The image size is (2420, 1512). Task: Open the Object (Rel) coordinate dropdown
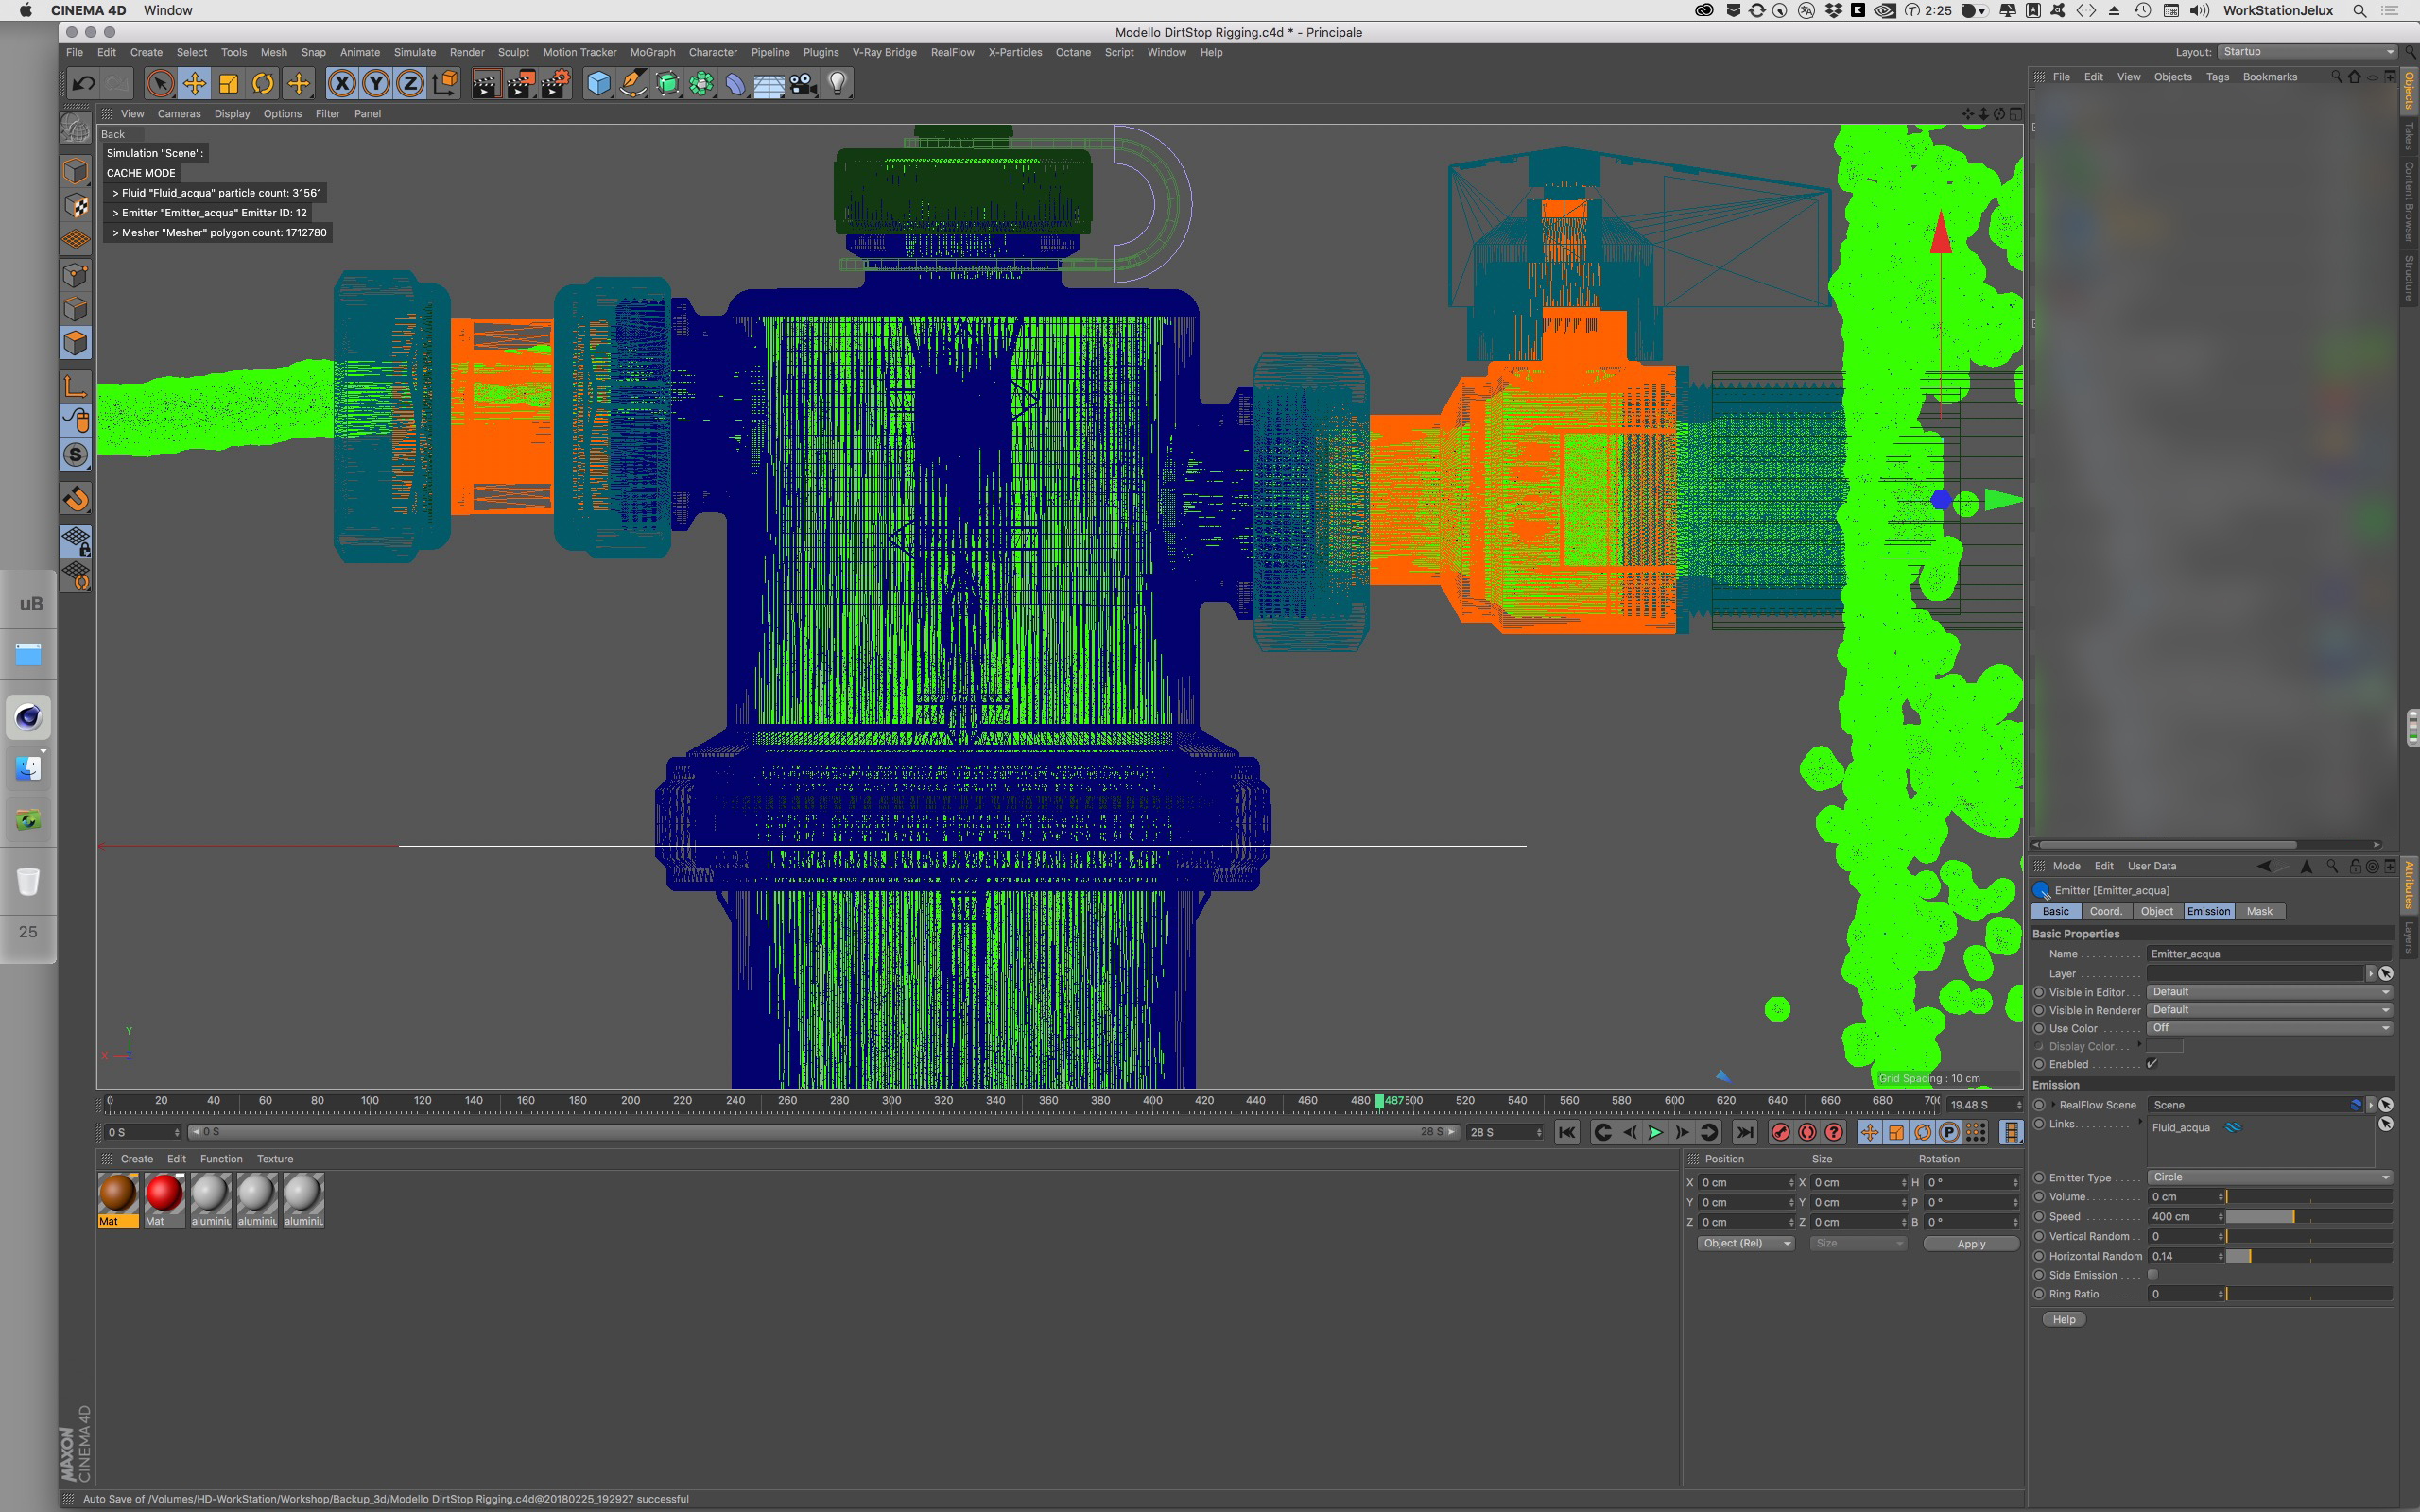click(1745, 1243)
